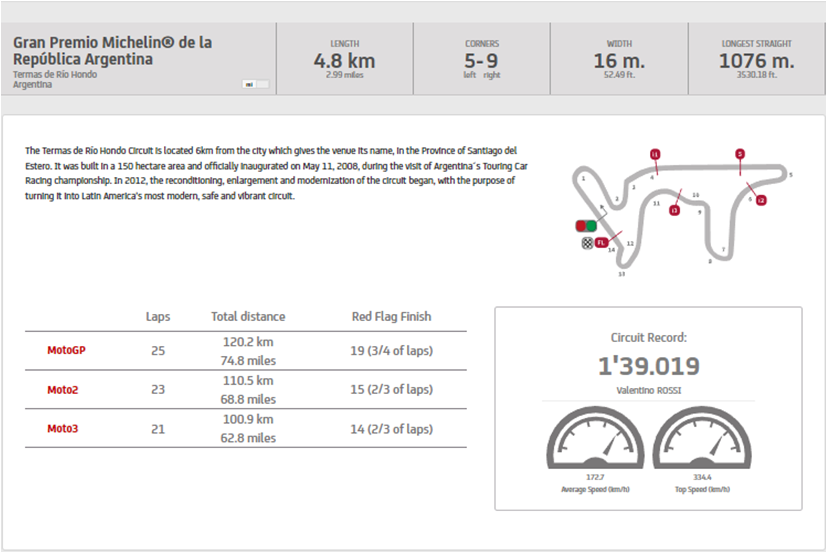Click the 120.2 km distance value
Image resolution: width=827 pixels, height=553 pixels.
[248, 342]
